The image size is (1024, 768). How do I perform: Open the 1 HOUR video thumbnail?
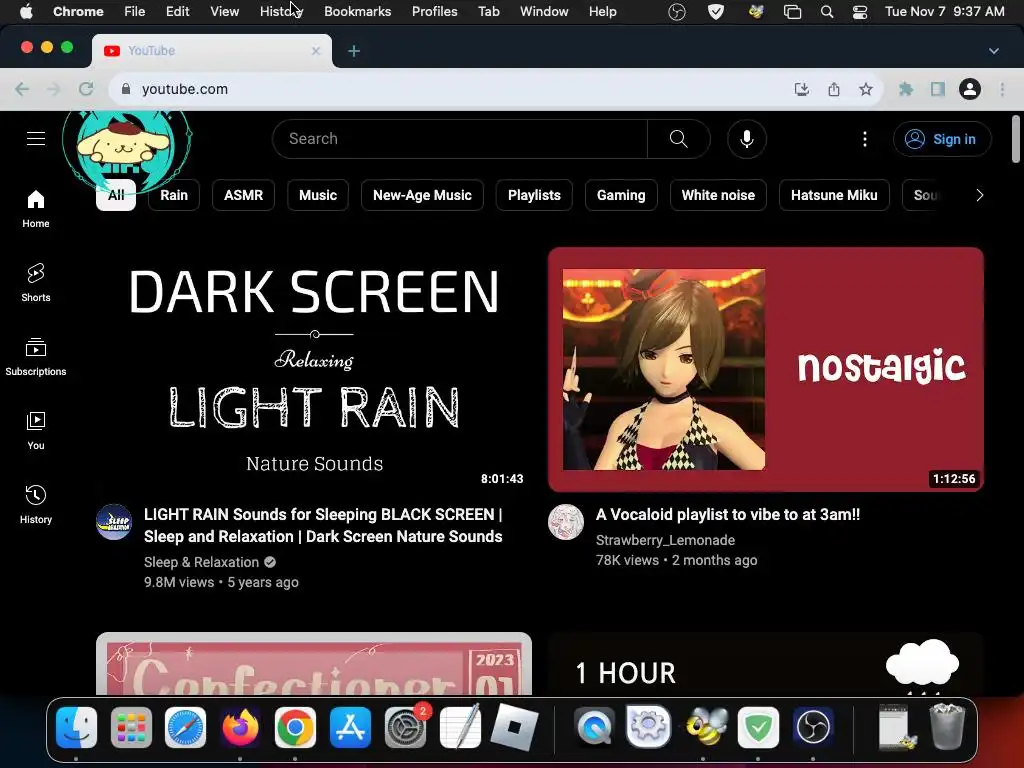click(x=765, y=664)
